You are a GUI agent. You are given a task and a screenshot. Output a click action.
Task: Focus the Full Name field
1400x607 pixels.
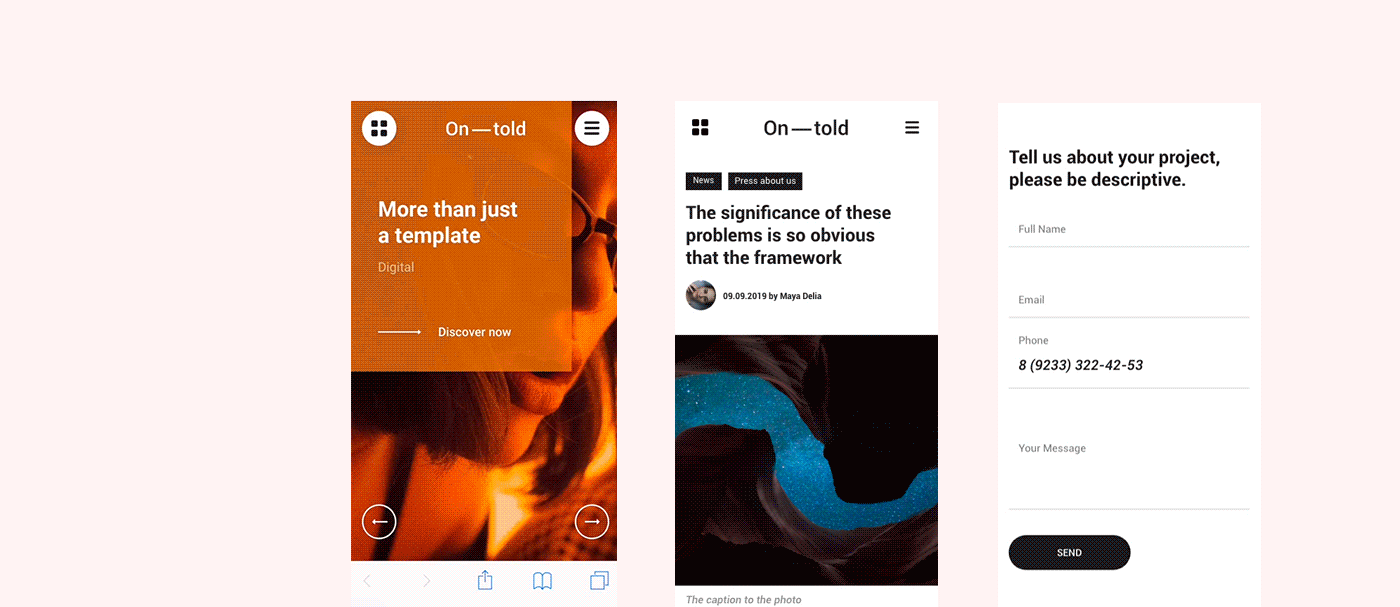point(1129,230)
